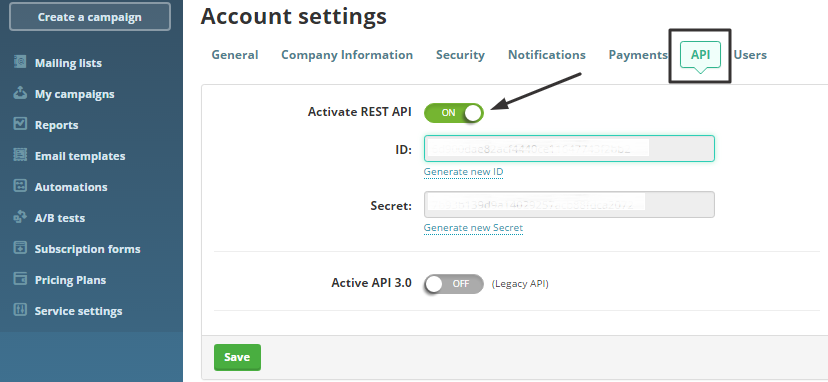Click the Generate new Secret link
Screen dimensions: 828x382
tap(473, 228)
